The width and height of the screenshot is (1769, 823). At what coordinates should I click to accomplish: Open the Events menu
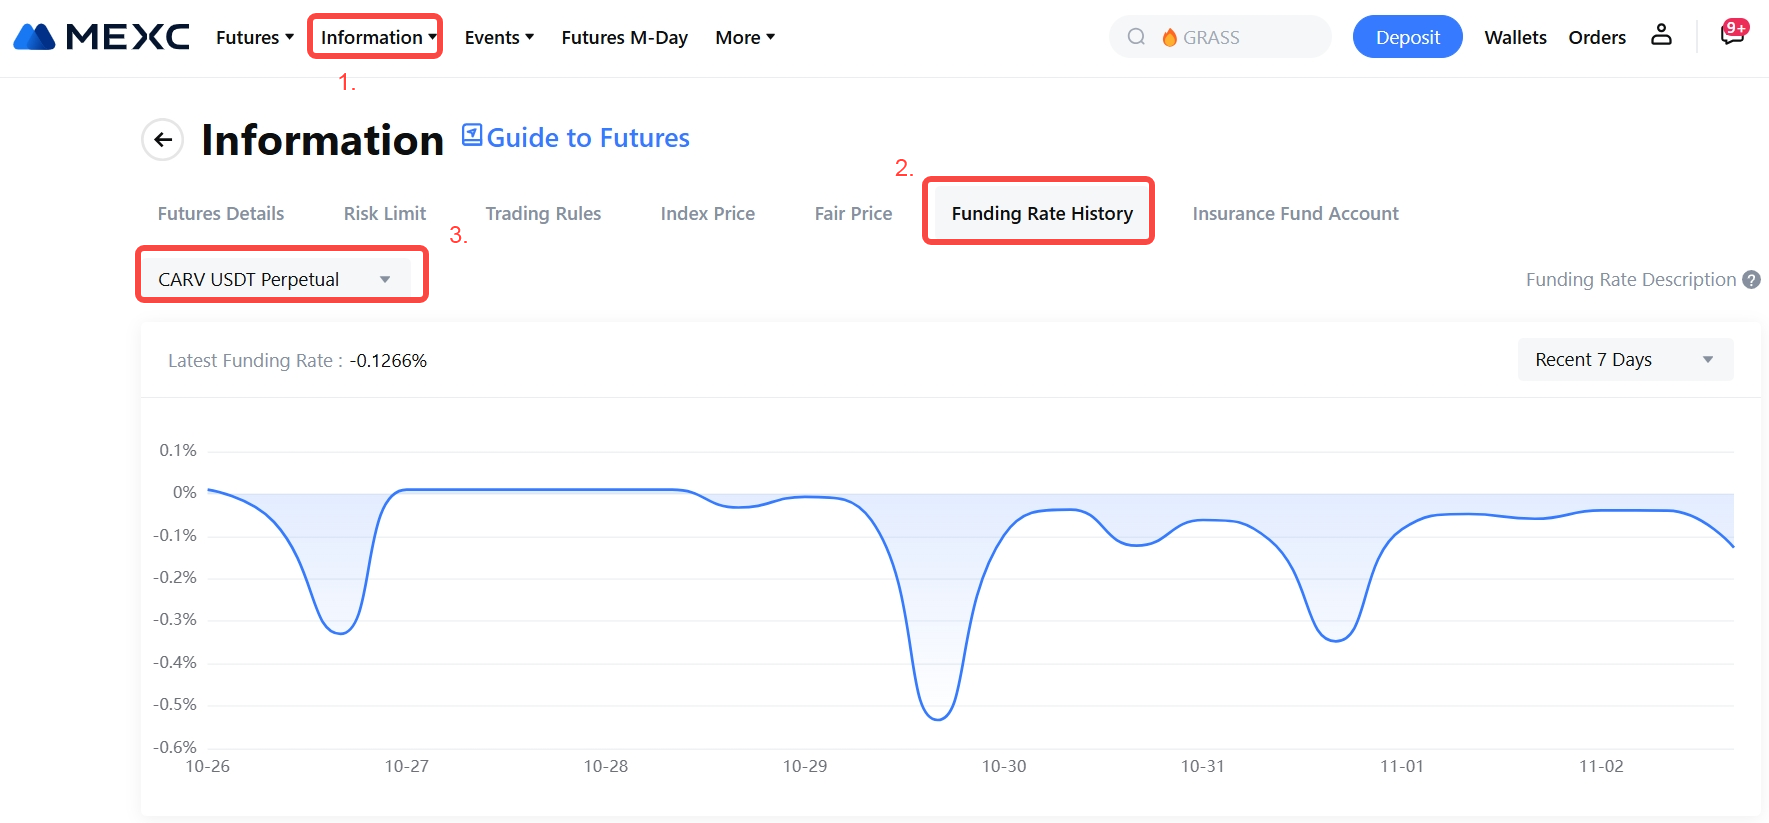(498, 37)
